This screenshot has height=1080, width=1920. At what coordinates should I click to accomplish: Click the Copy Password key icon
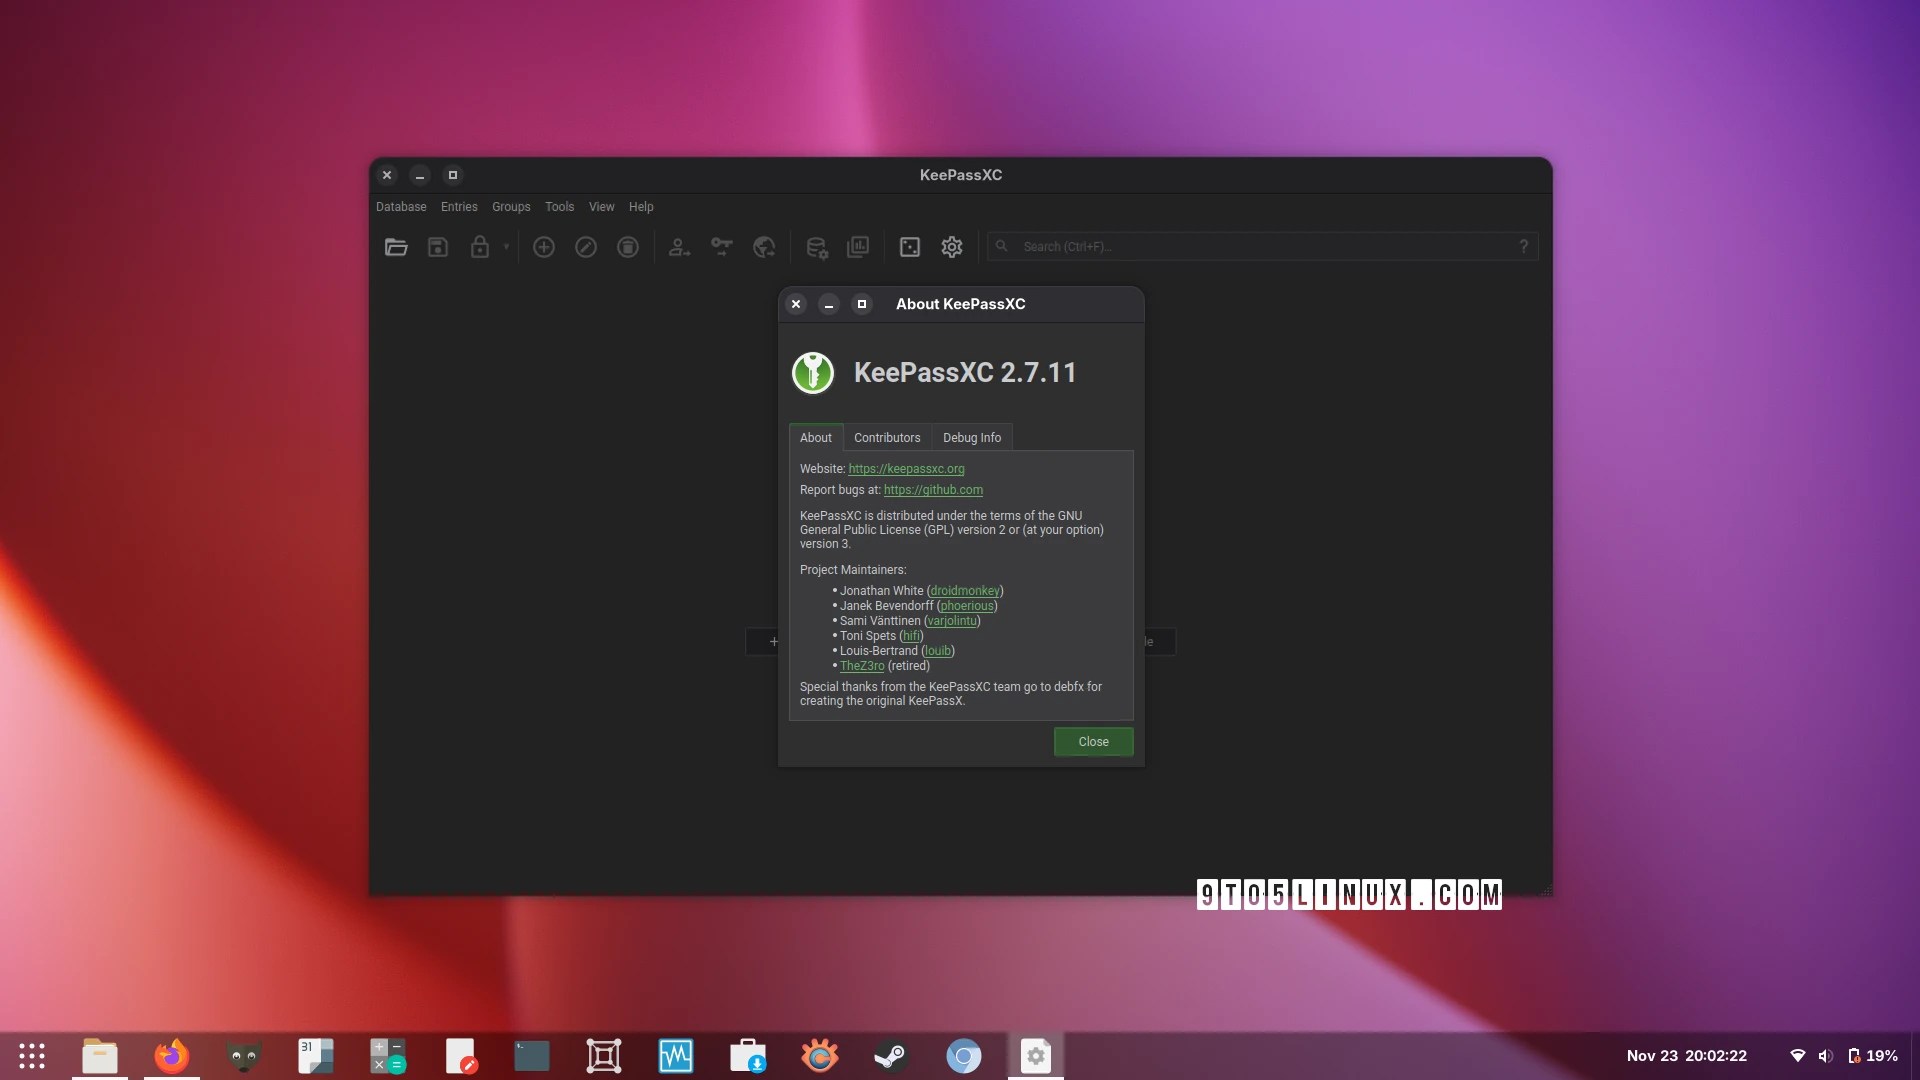[721, 247]
